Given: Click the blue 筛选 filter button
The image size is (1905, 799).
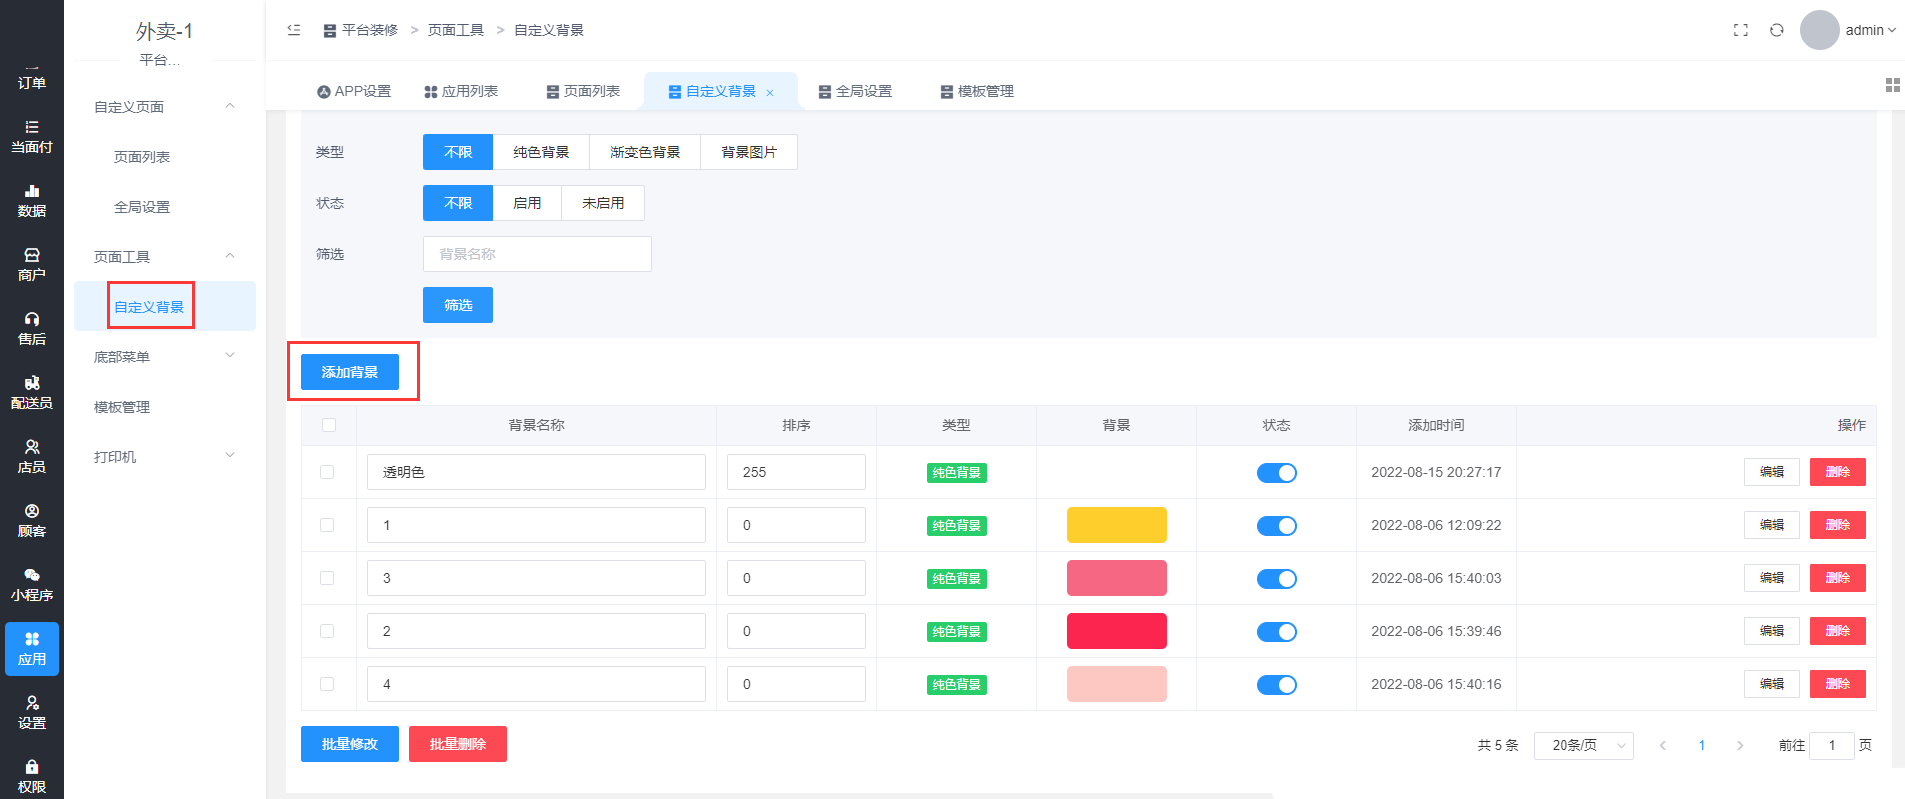Looking at the screenshot, I should [x=458, y=305].
